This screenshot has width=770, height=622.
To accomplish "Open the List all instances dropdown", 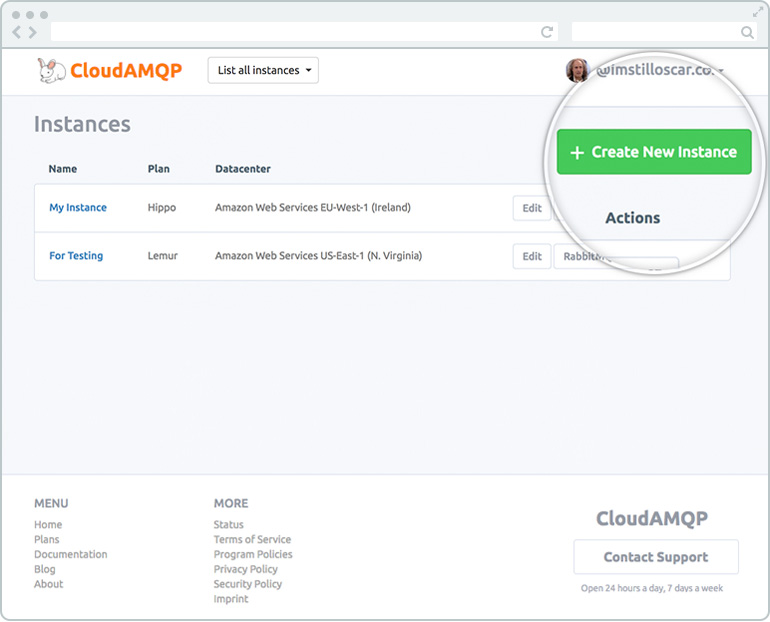I will click(x=263, y=70).
